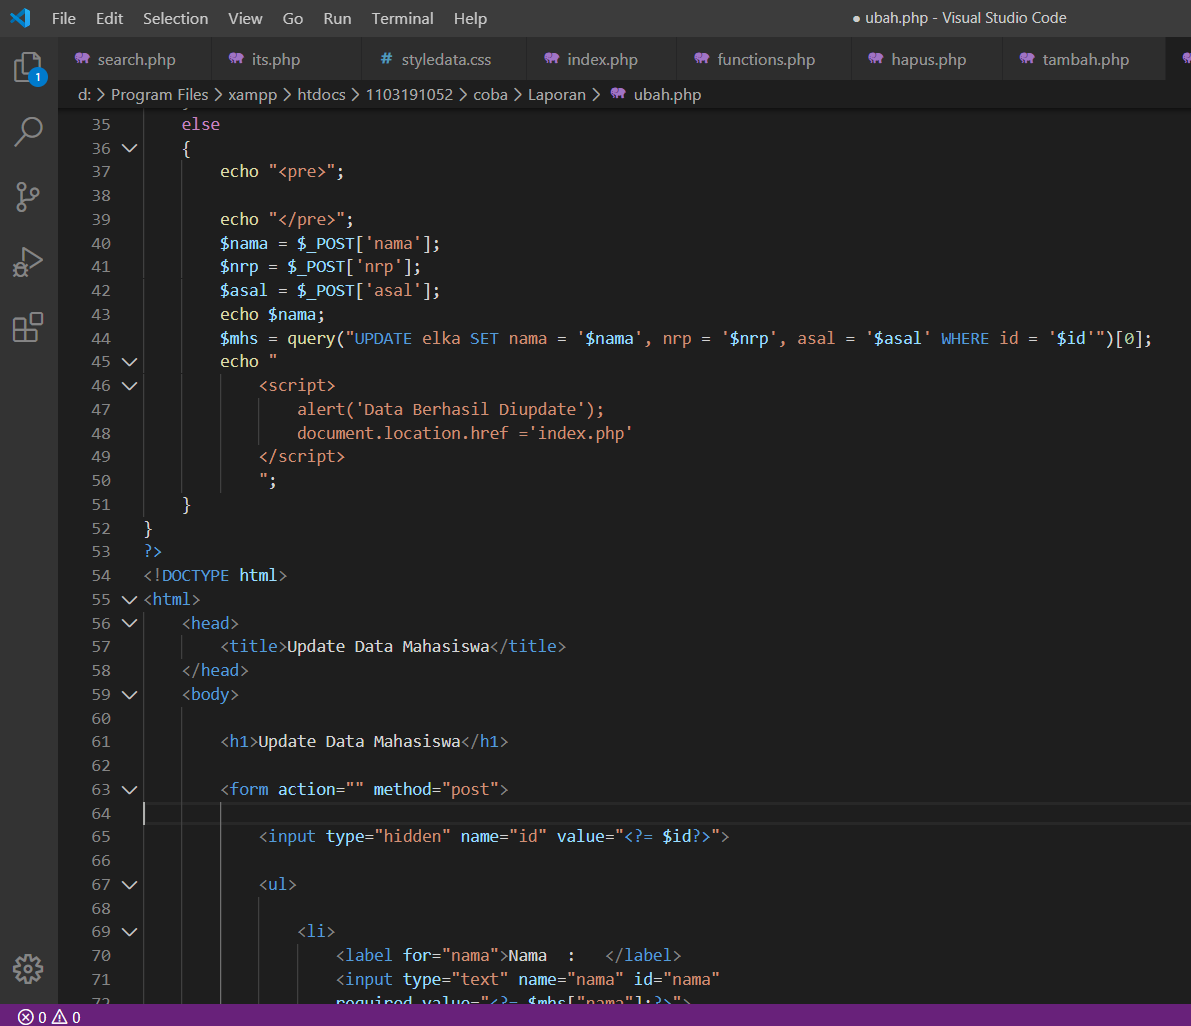The width and height of the screenshot is (1191, 1026).
Task: Open the Run menu
Action: 337,18
